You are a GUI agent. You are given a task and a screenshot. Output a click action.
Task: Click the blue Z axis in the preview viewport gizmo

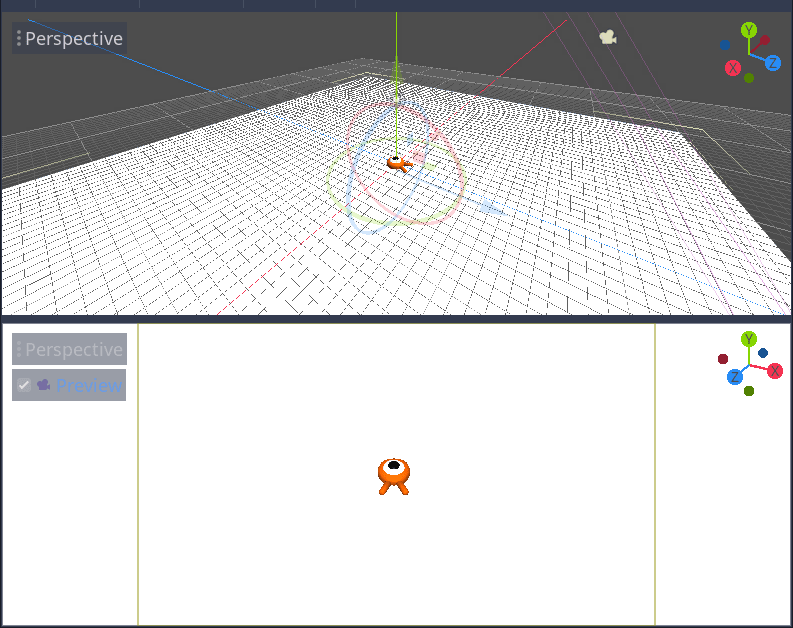pyautogui.click(x=735, y=377)
